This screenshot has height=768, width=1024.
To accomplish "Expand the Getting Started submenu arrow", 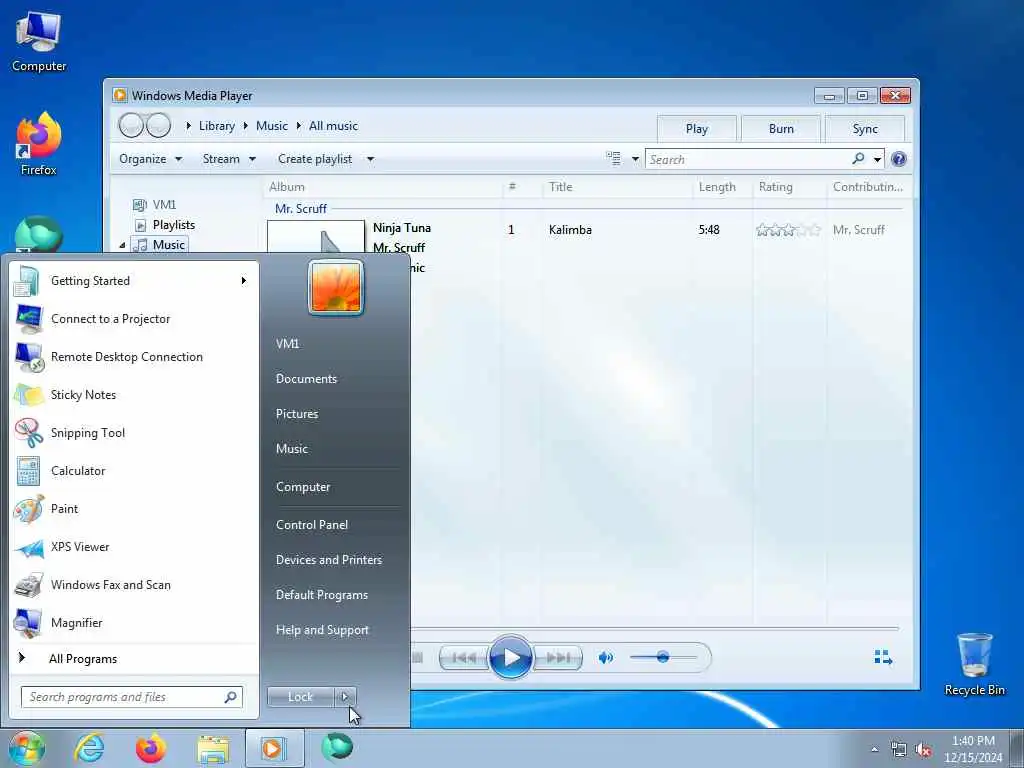I will pyautogui.click(x=244, y=281).
